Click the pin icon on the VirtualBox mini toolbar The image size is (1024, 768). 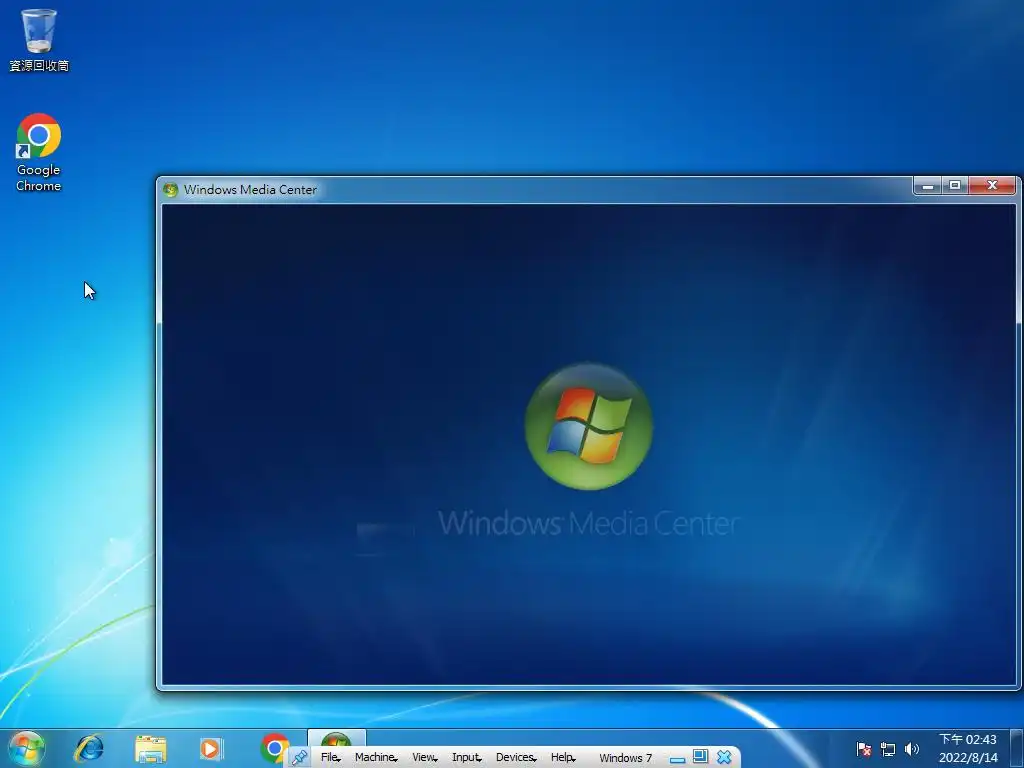(300, 758)
